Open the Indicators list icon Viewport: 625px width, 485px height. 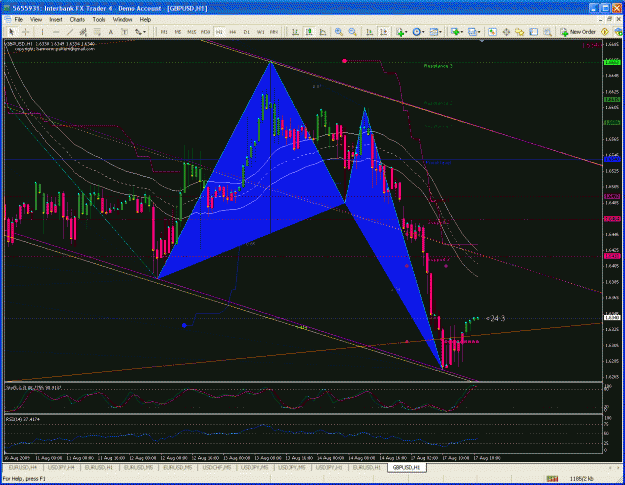coord(400,32)
